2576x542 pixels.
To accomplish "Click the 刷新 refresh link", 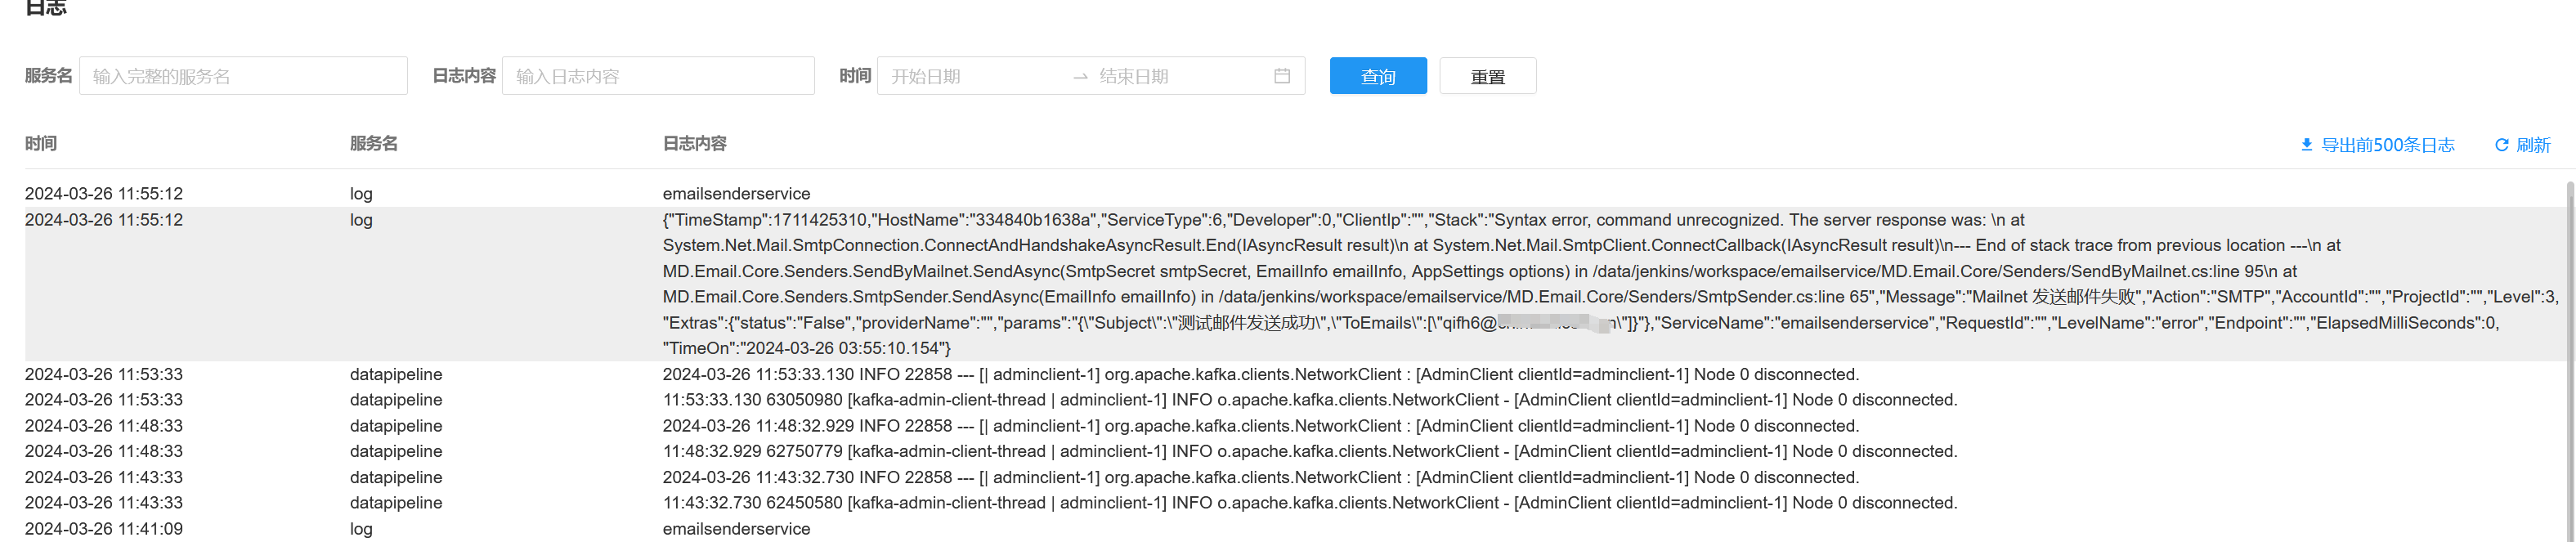I will (2533, 145).
